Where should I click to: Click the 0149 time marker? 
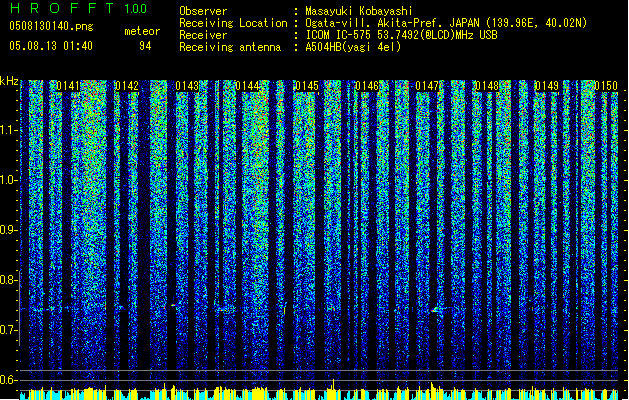click(547, 86)
